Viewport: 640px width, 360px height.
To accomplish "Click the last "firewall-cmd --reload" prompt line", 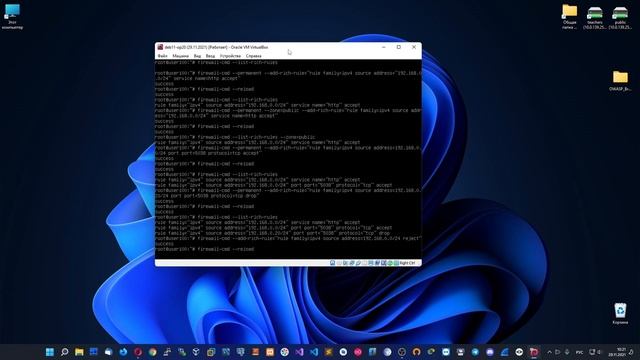I will coord(204,249).
